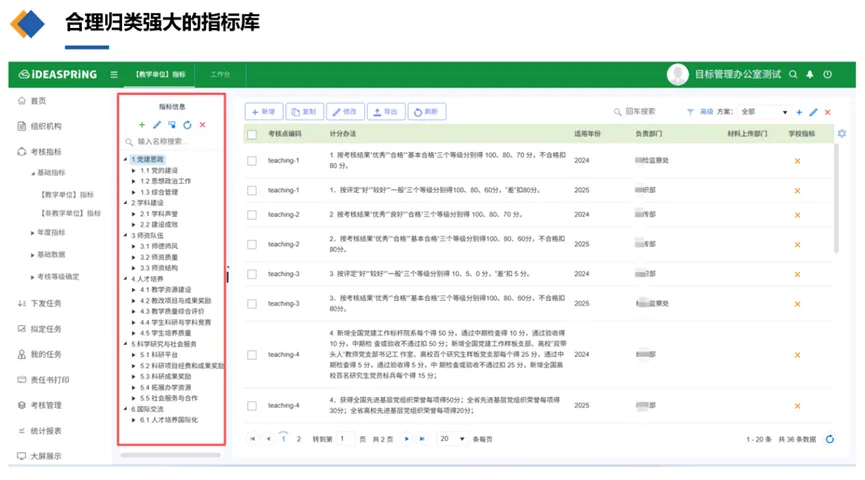The height and width of the screenshot is (480, 865).
Task: Check the teaching-3 2025 row checkbox
Action: point(252,304)
